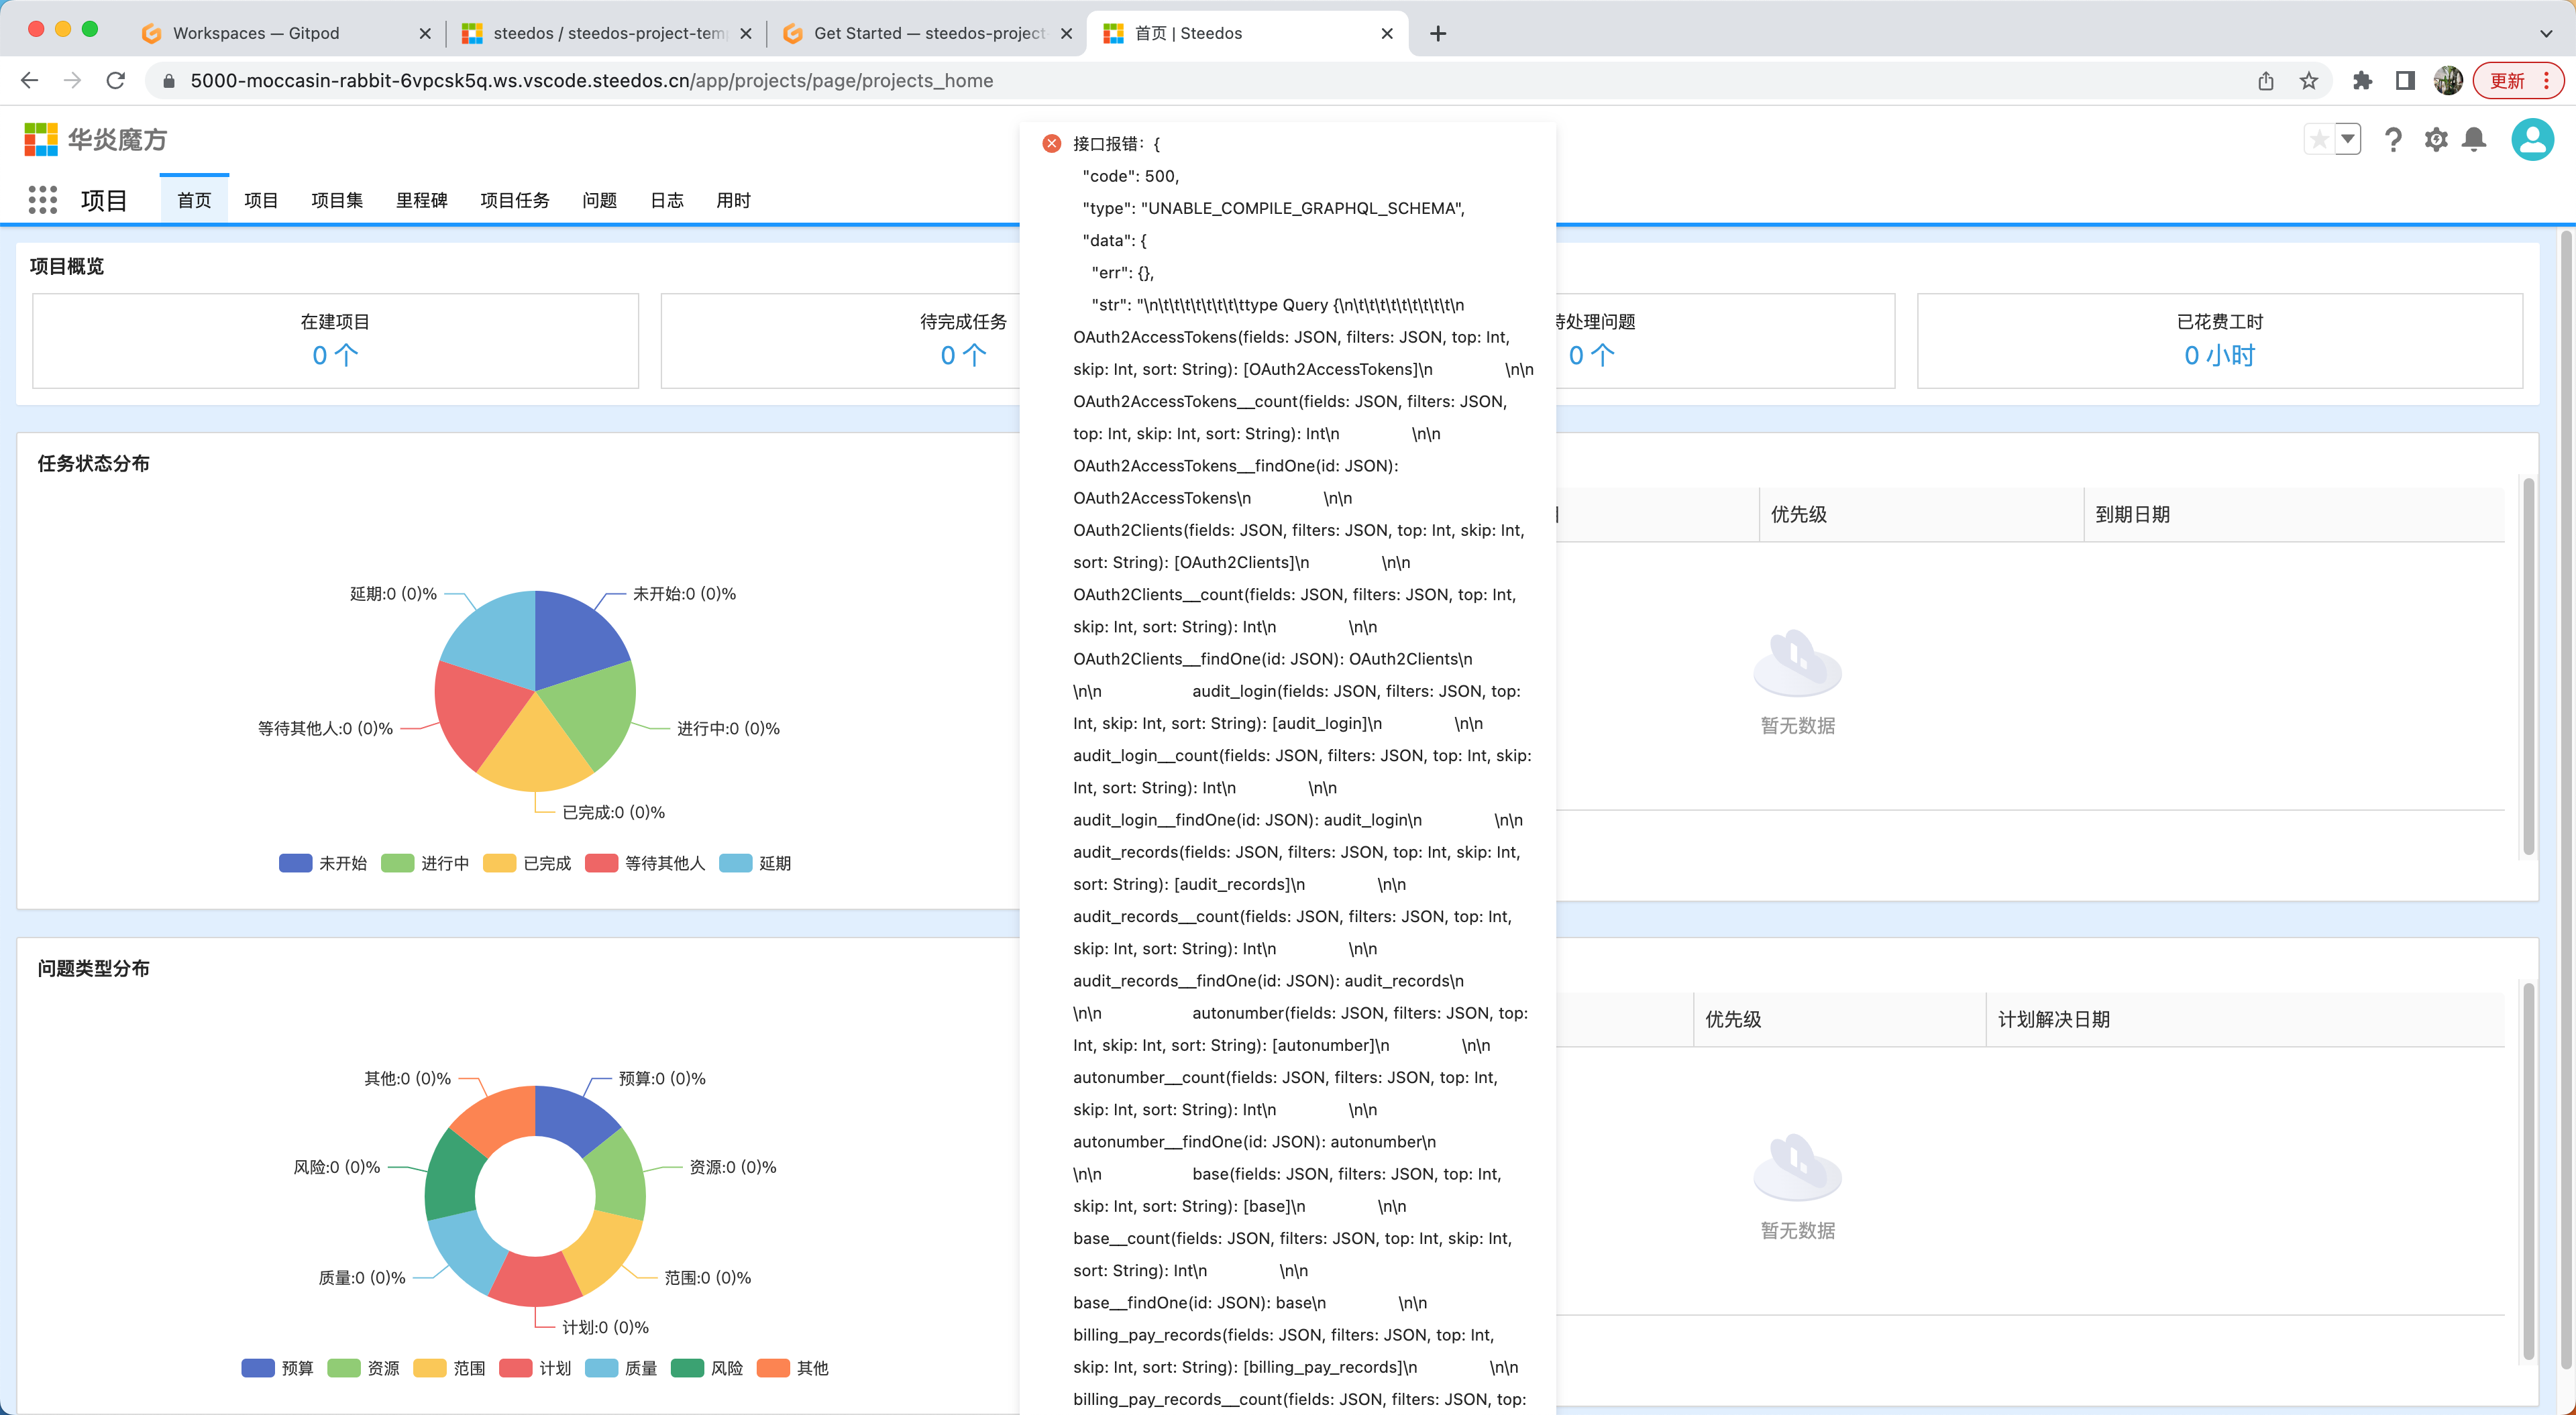Expand the Chrome tab search chevron

[x=2545, y=33]
